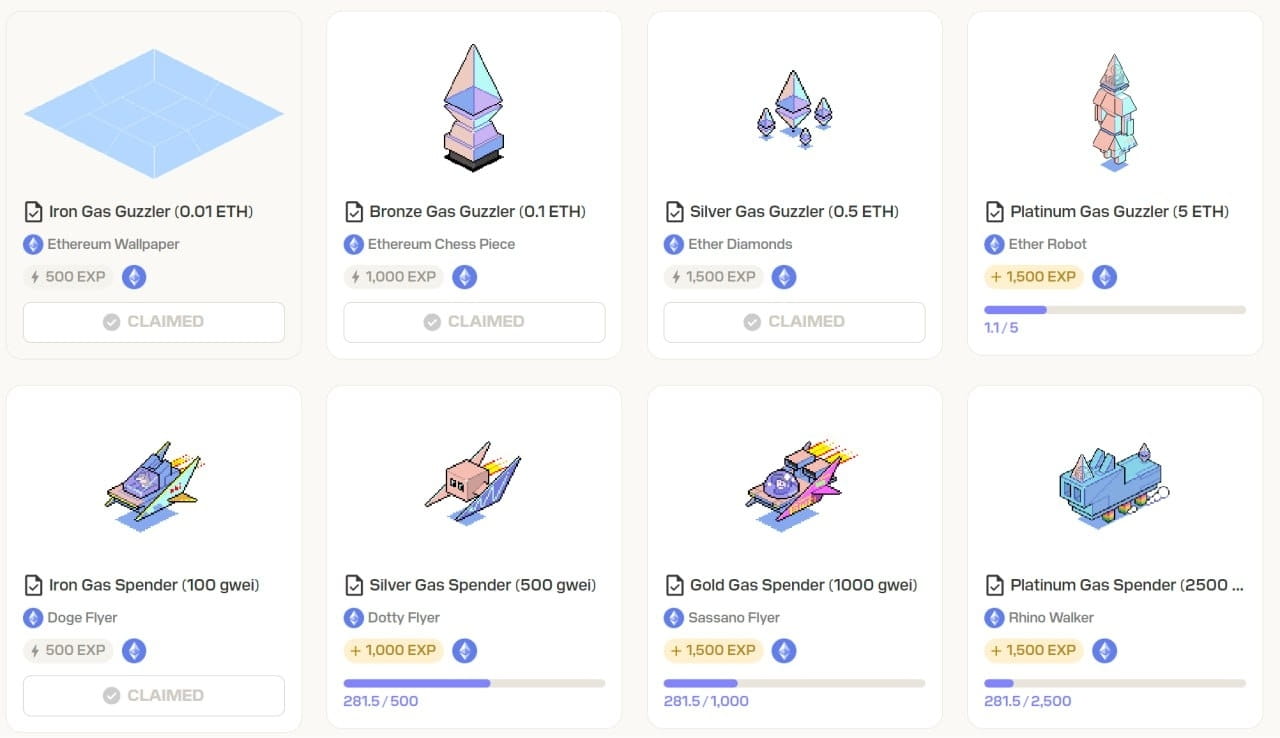Click the Ether Diamonds pixel artwork
1280x738 pixels.
[794, 109]
